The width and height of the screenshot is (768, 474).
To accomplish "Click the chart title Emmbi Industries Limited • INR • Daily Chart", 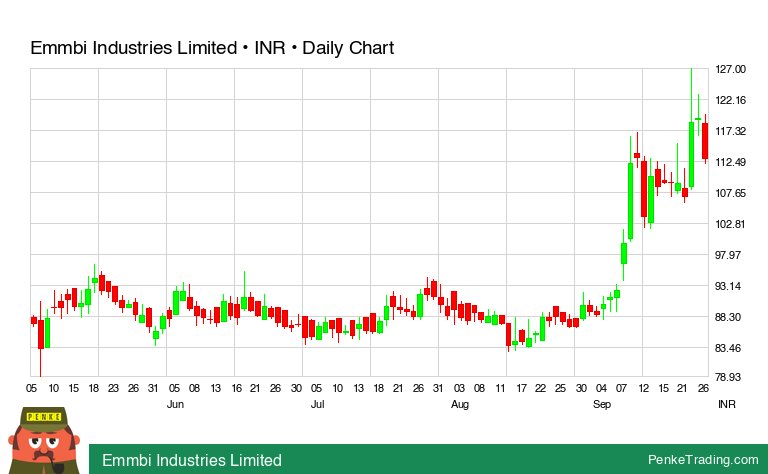I will (212, 48).
